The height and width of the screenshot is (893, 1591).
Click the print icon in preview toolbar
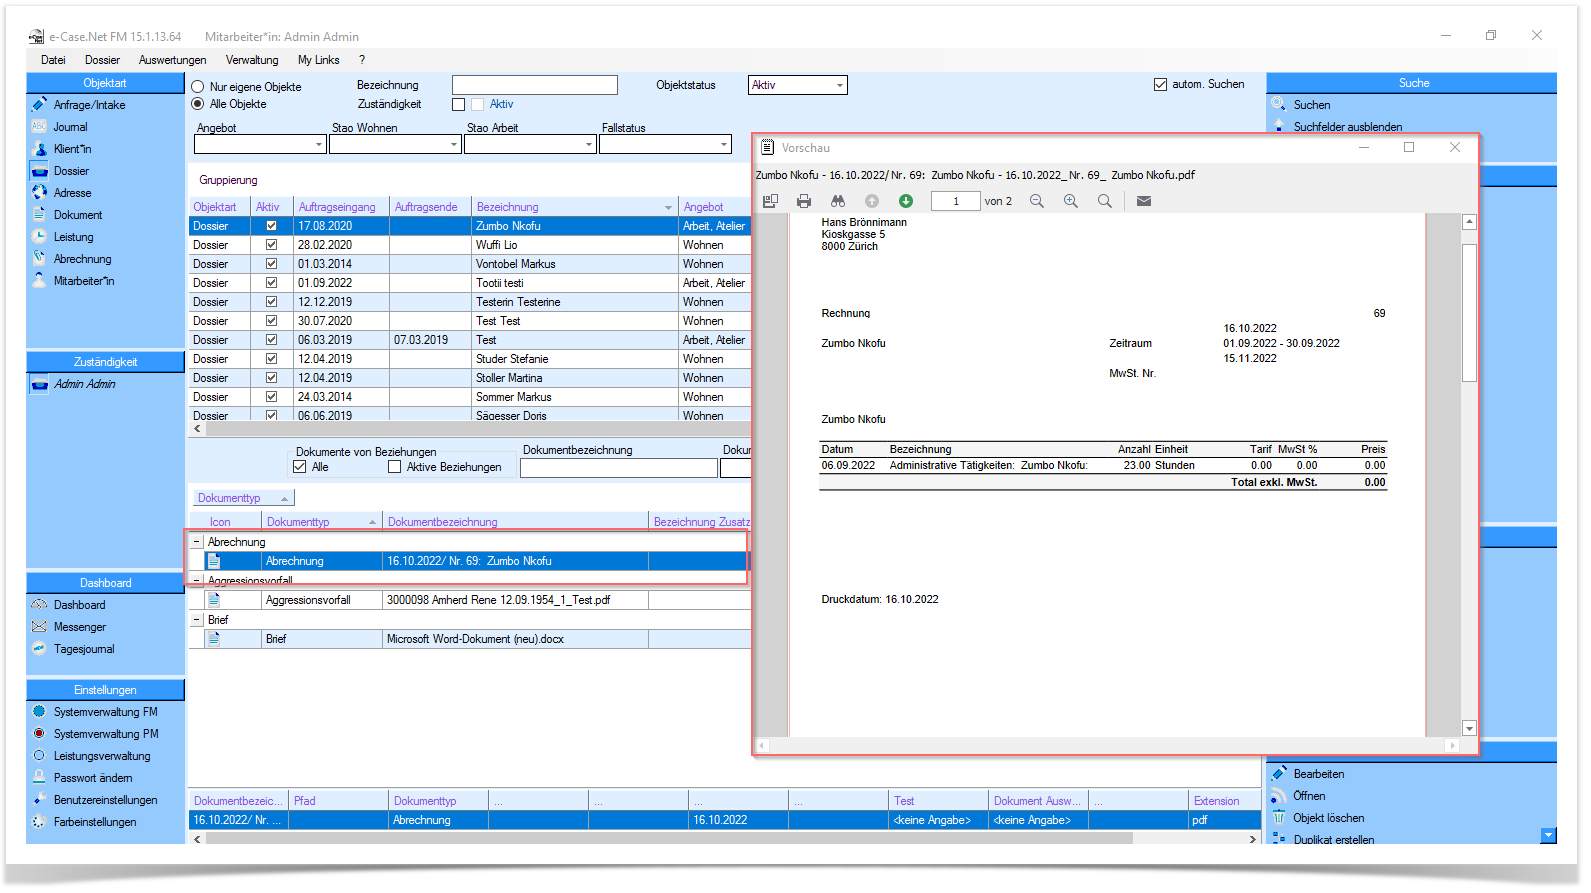pos(804,201)
